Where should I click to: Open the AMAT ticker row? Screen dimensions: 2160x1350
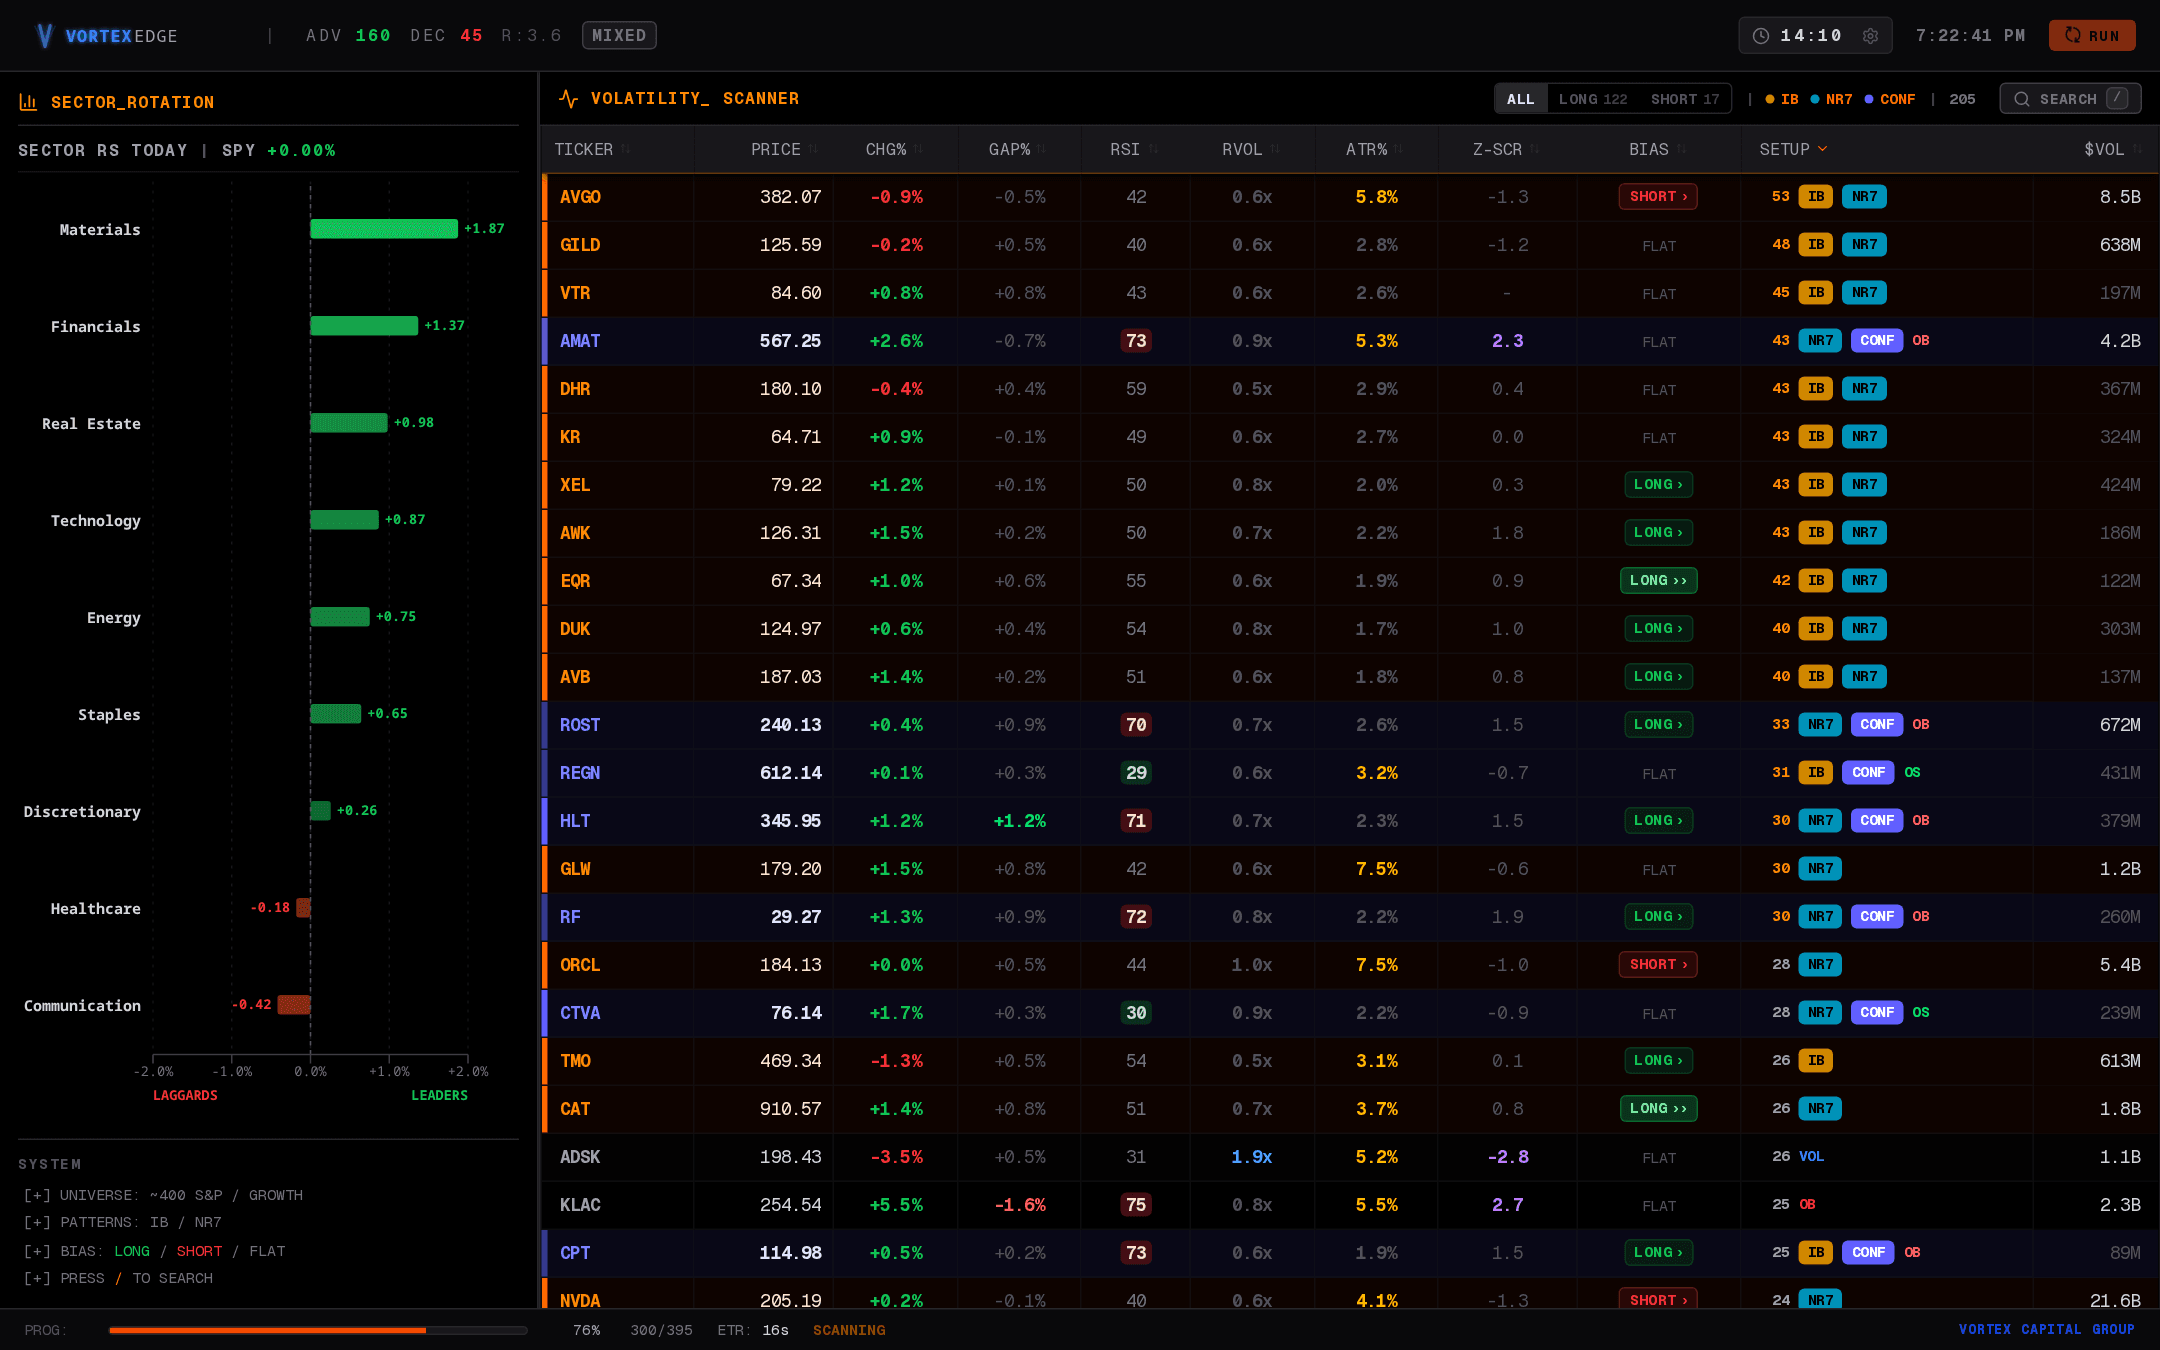pos(1350,341)
